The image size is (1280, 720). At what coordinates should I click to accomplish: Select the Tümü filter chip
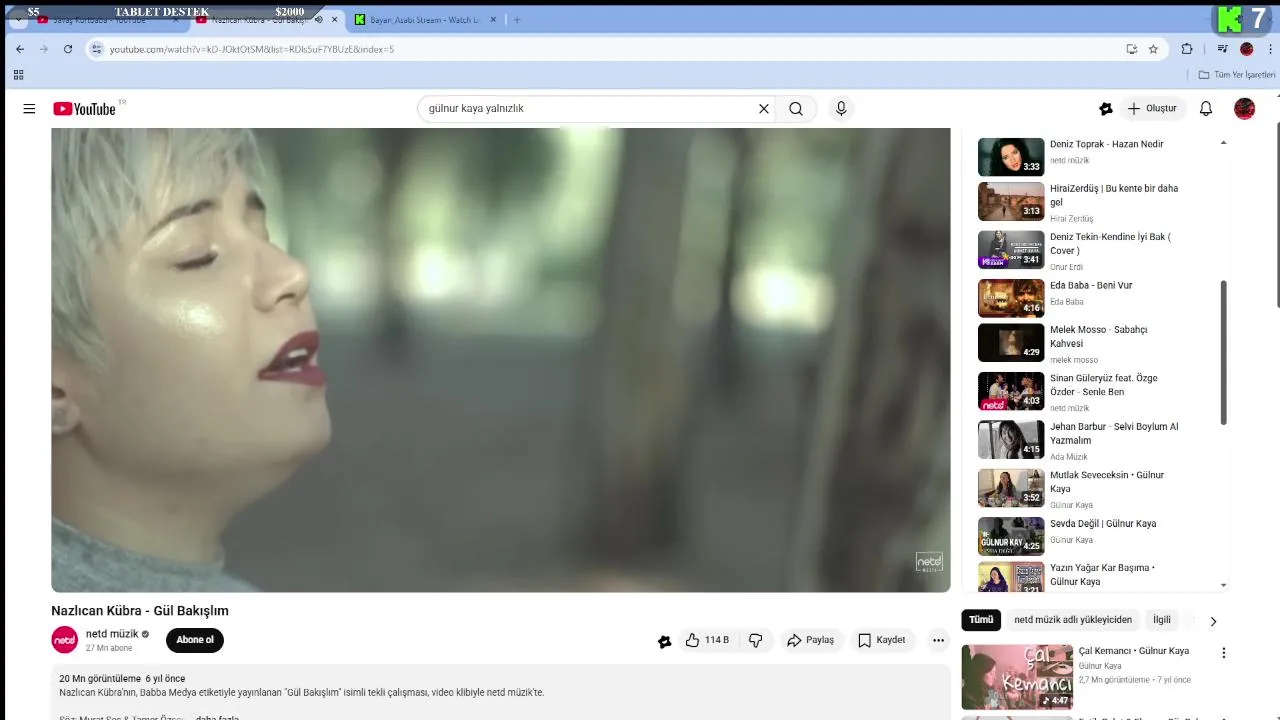click(x=981, y=620)
